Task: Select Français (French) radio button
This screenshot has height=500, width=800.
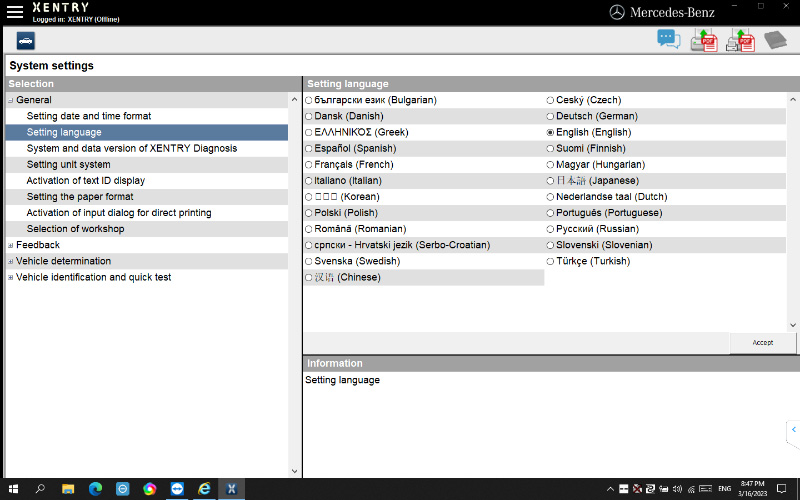Action: coord(309,165)
